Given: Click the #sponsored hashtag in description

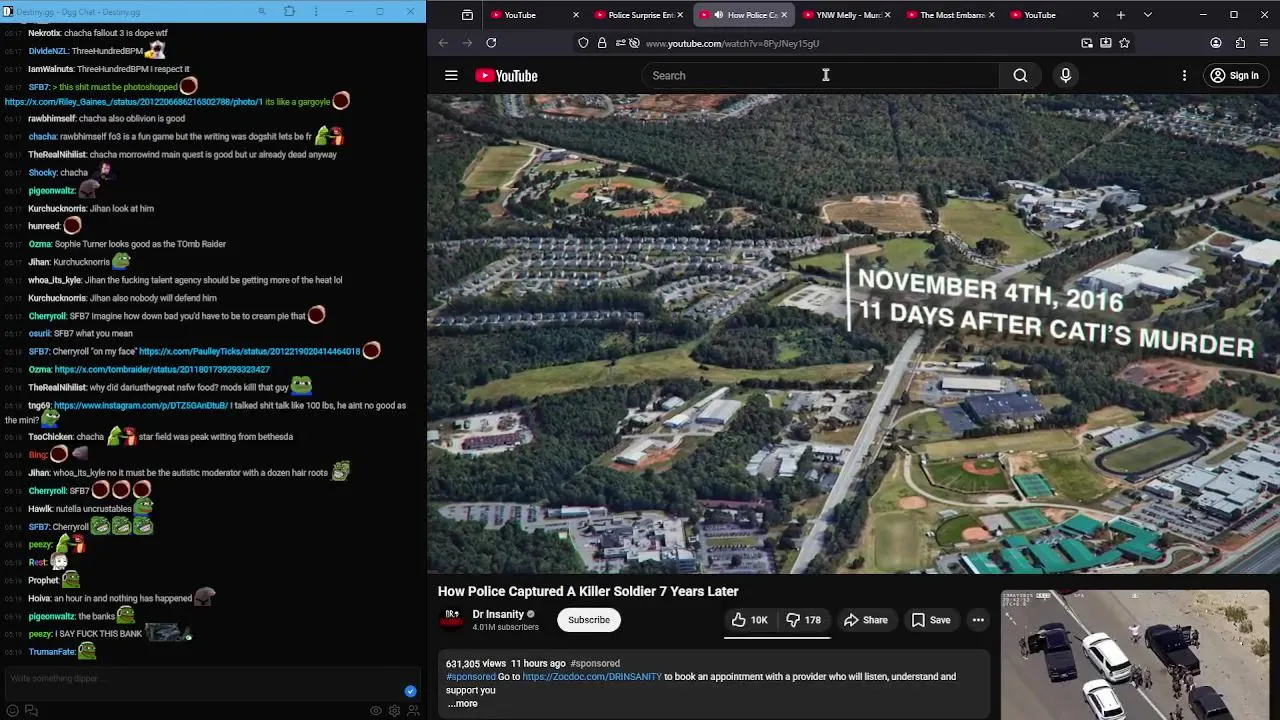Looking at the screenshot, I should point(471,677).
